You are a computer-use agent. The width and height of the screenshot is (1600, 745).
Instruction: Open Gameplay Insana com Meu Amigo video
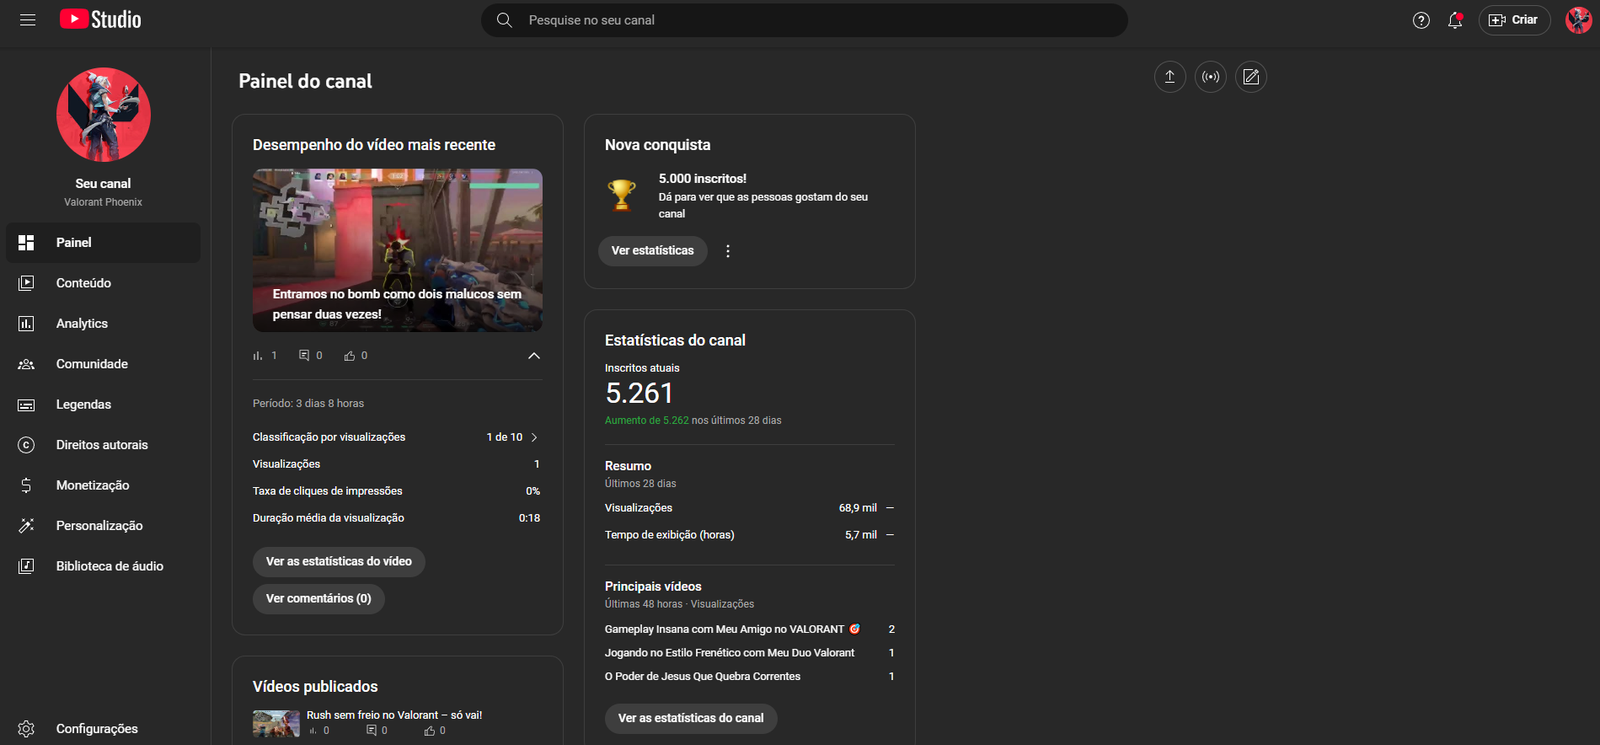coord(732,630)
